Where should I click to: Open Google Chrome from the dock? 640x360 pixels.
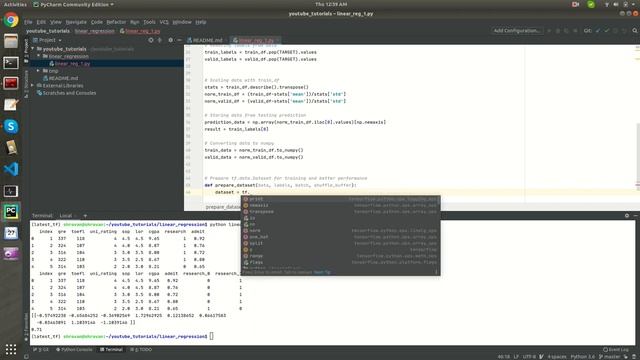[x=11, y=20]
